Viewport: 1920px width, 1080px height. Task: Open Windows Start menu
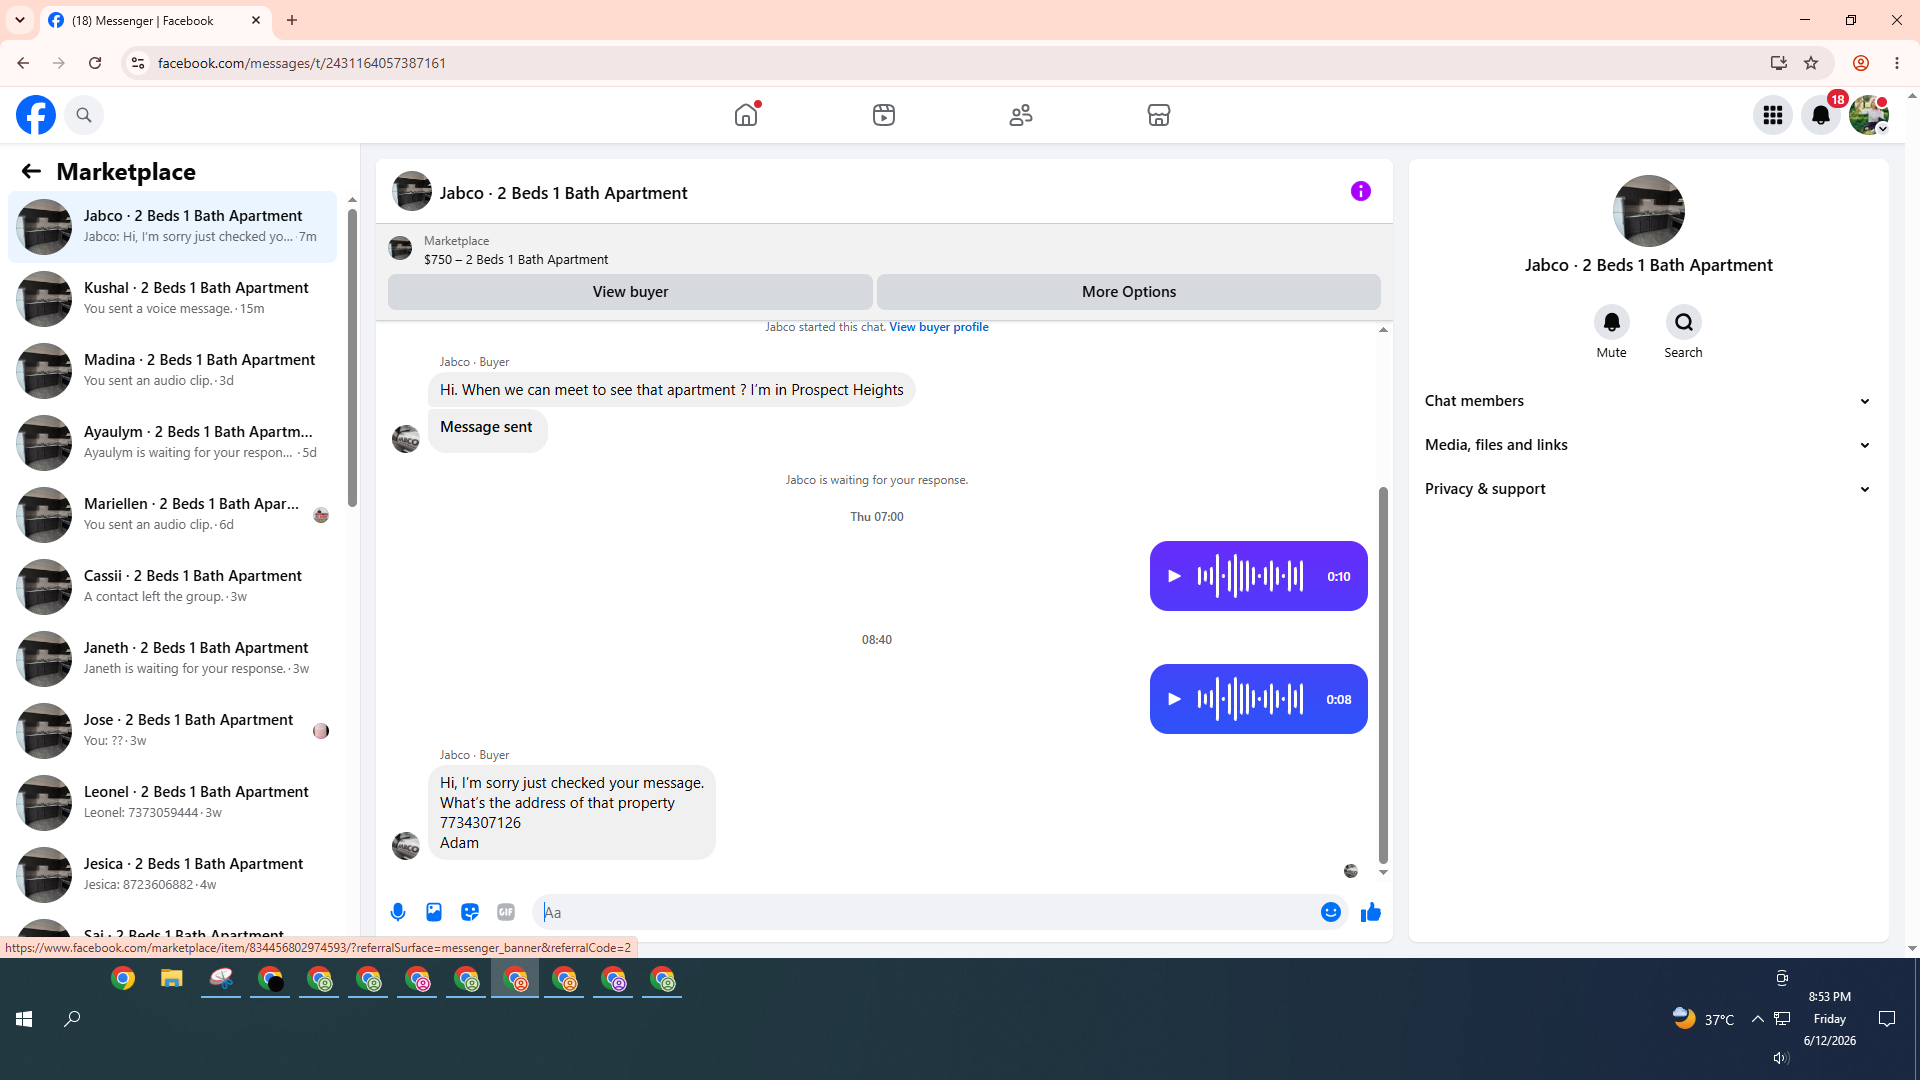tap(24, 1019)
